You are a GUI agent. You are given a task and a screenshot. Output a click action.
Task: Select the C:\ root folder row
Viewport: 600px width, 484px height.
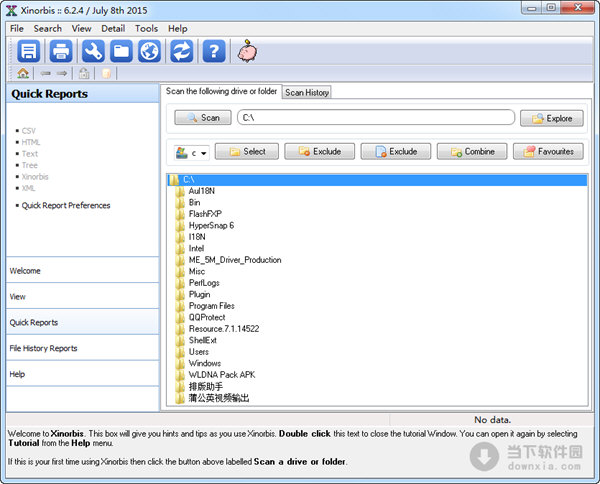tap(377, 180)
